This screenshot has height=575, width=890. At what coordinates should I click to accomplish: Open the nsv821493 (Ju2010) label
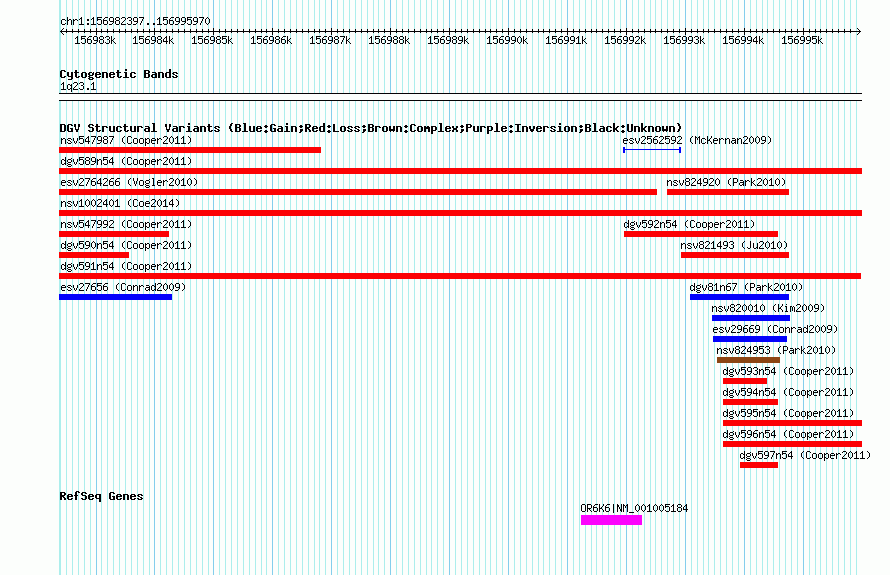734,245
